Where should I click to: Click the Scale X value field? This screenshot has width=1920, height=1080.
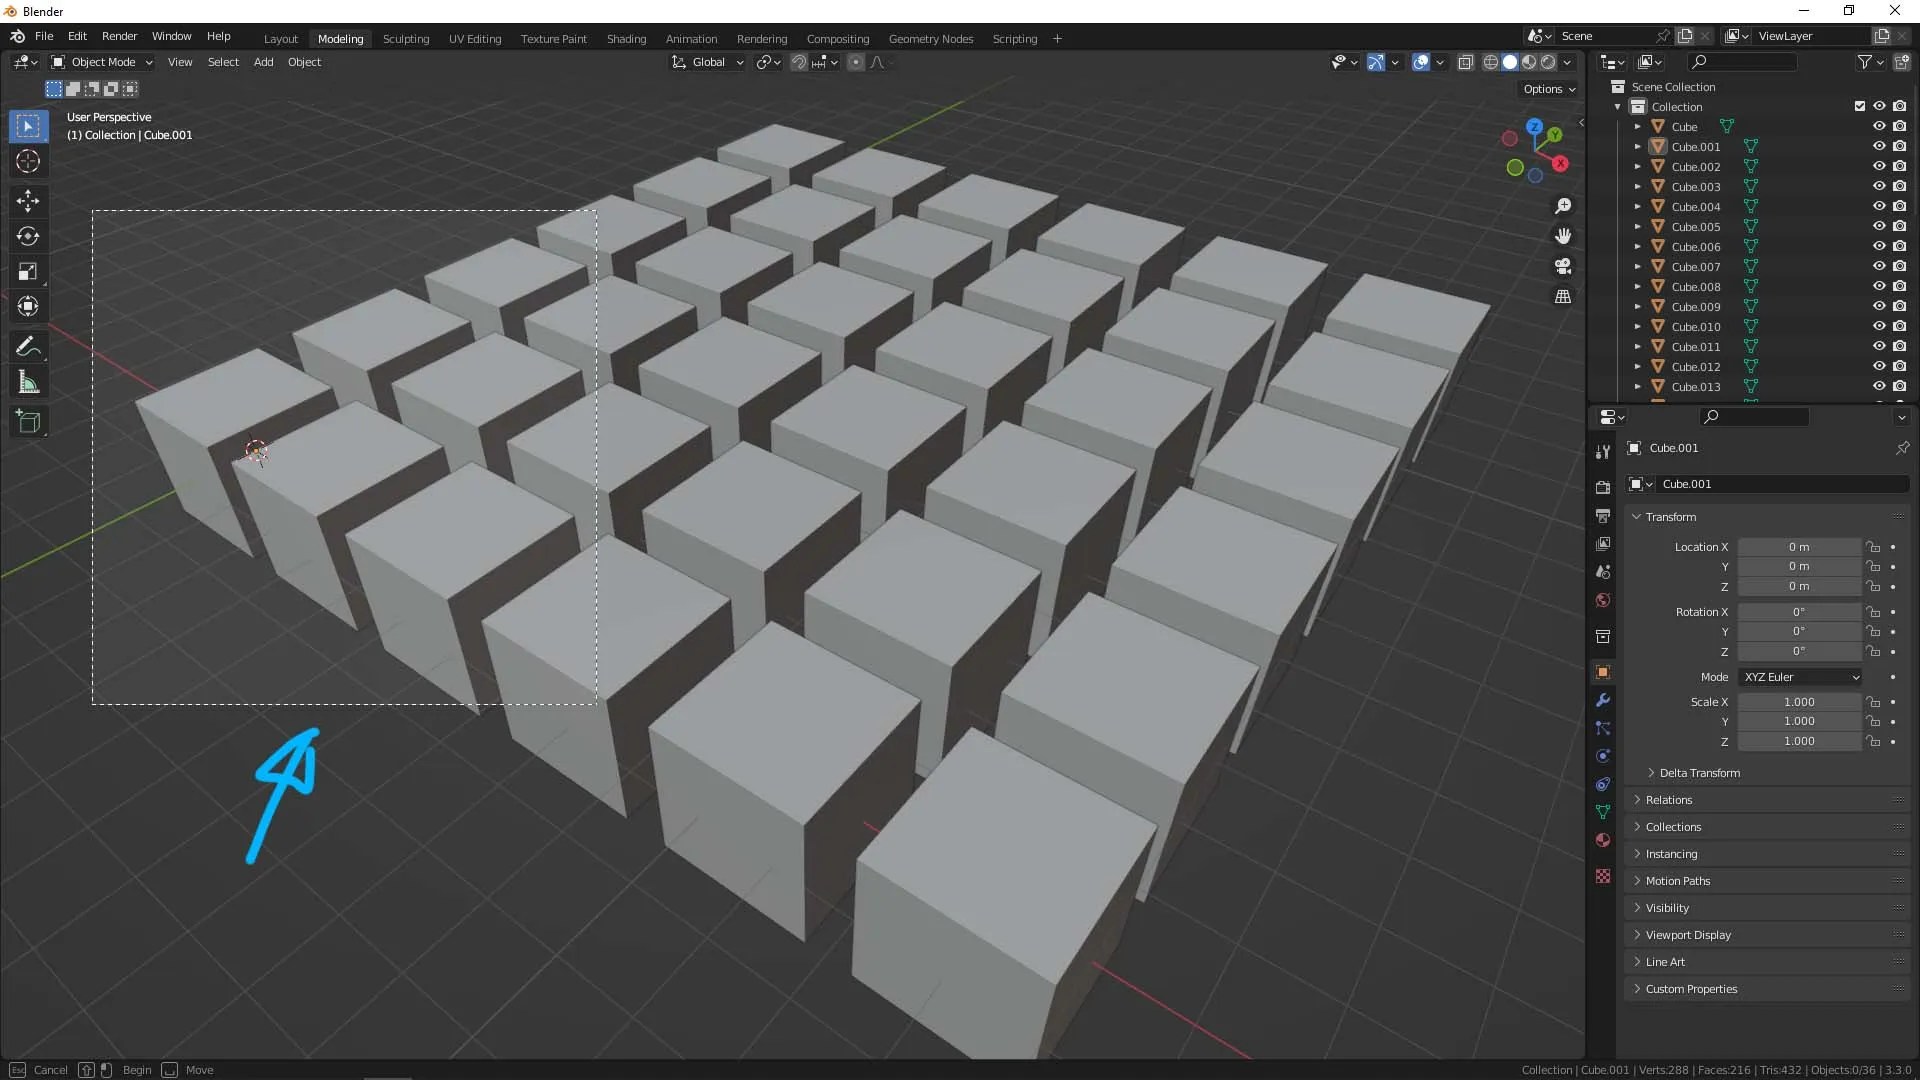tap(1799, 702)
